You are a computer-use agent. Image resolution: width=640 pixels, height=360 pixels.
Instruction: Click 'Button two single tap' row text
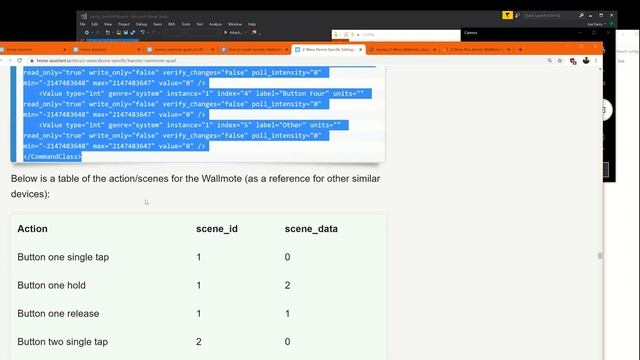click(x=63, y=342)
